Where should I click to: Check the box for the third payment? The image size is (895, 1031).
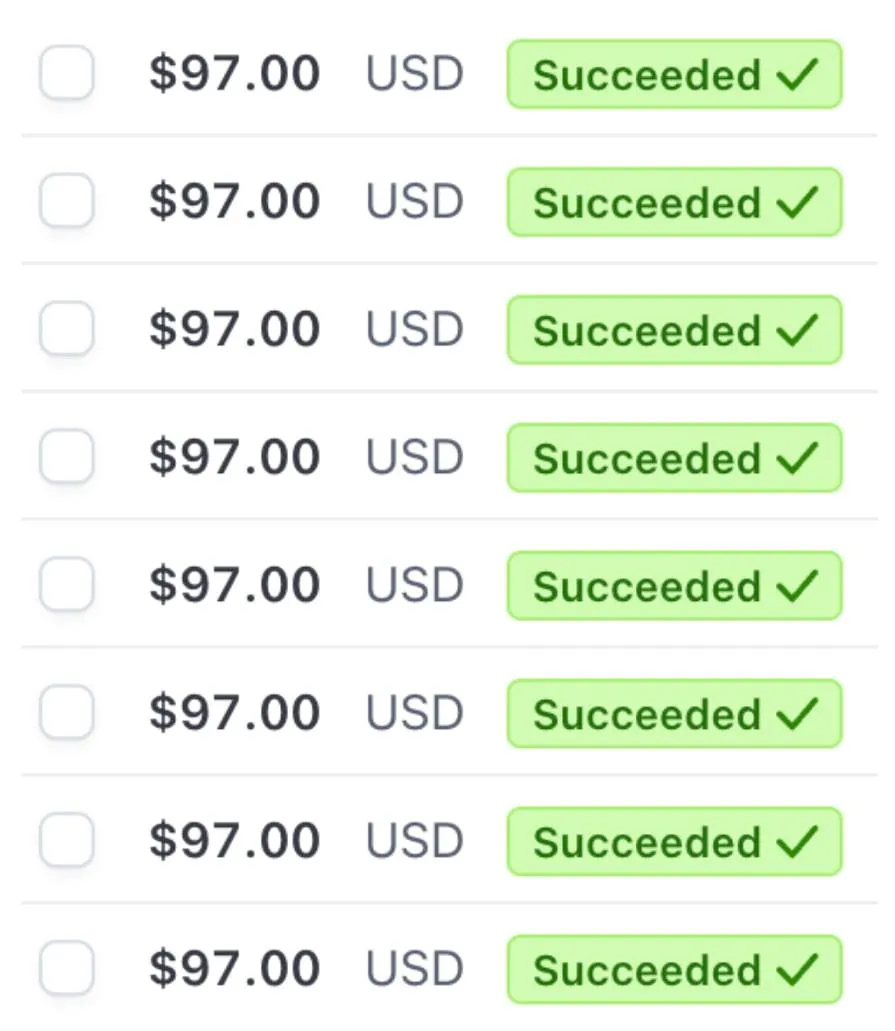click(67, 329)
